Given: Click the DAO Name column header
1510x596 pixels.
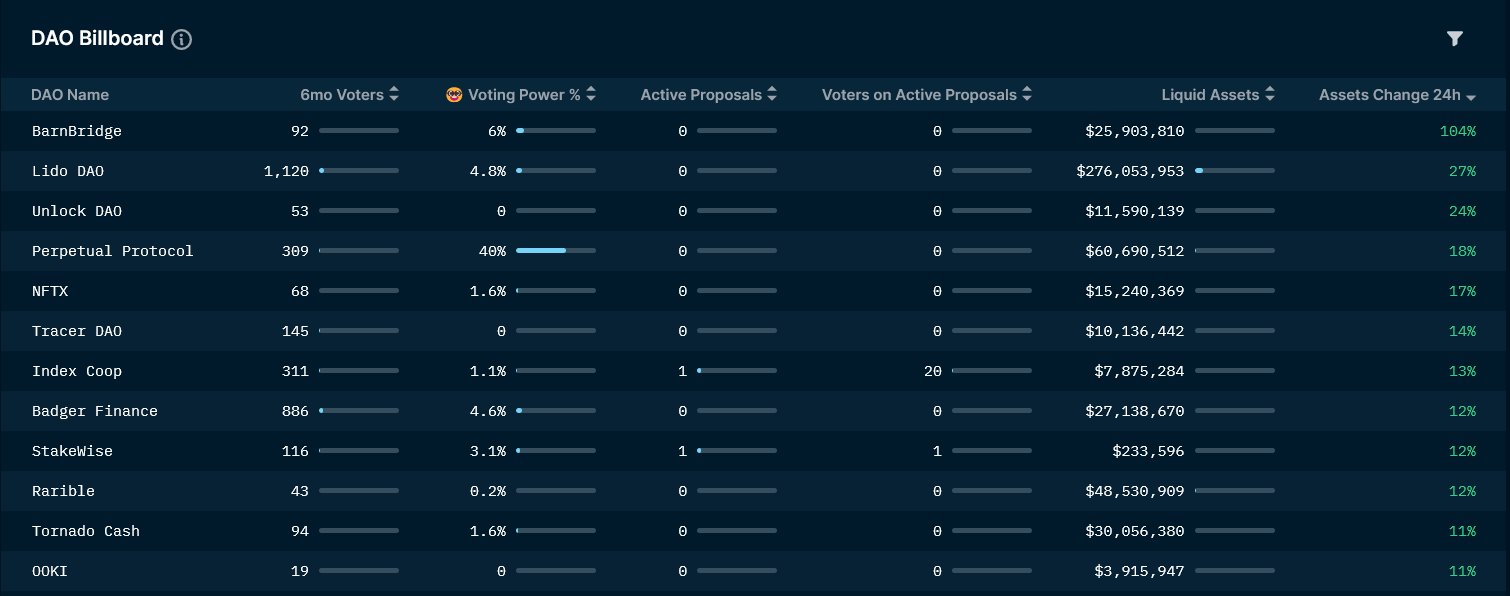Looking at the screenshot, I should pos(70,95).
